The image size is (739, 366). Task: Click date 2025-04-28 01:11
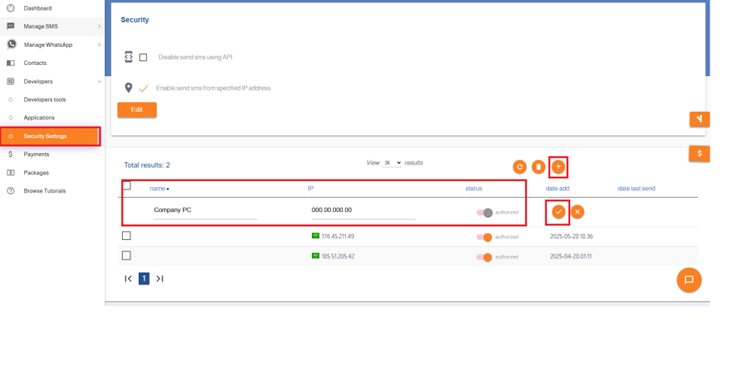point(570,257)
